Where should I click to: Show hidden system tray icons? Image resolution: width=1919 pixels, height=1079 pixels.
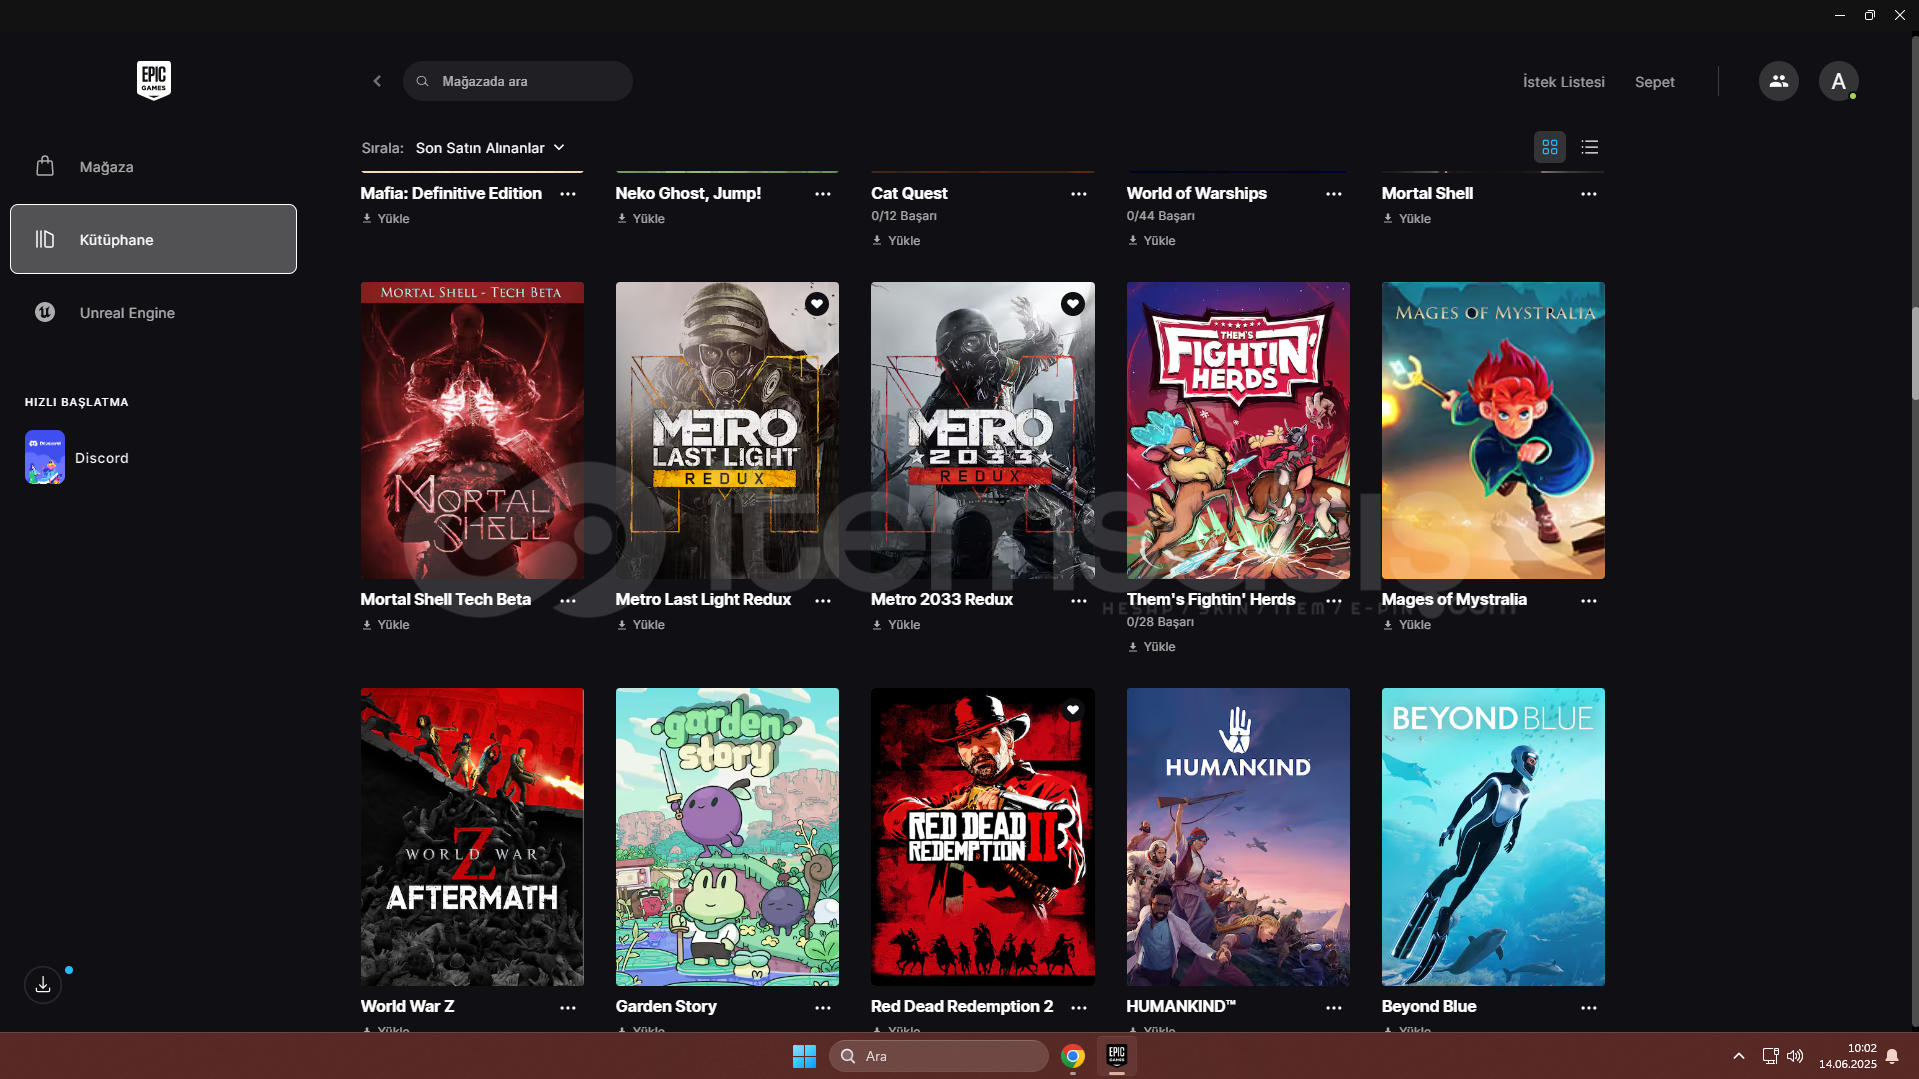tap(1738, 1056)
